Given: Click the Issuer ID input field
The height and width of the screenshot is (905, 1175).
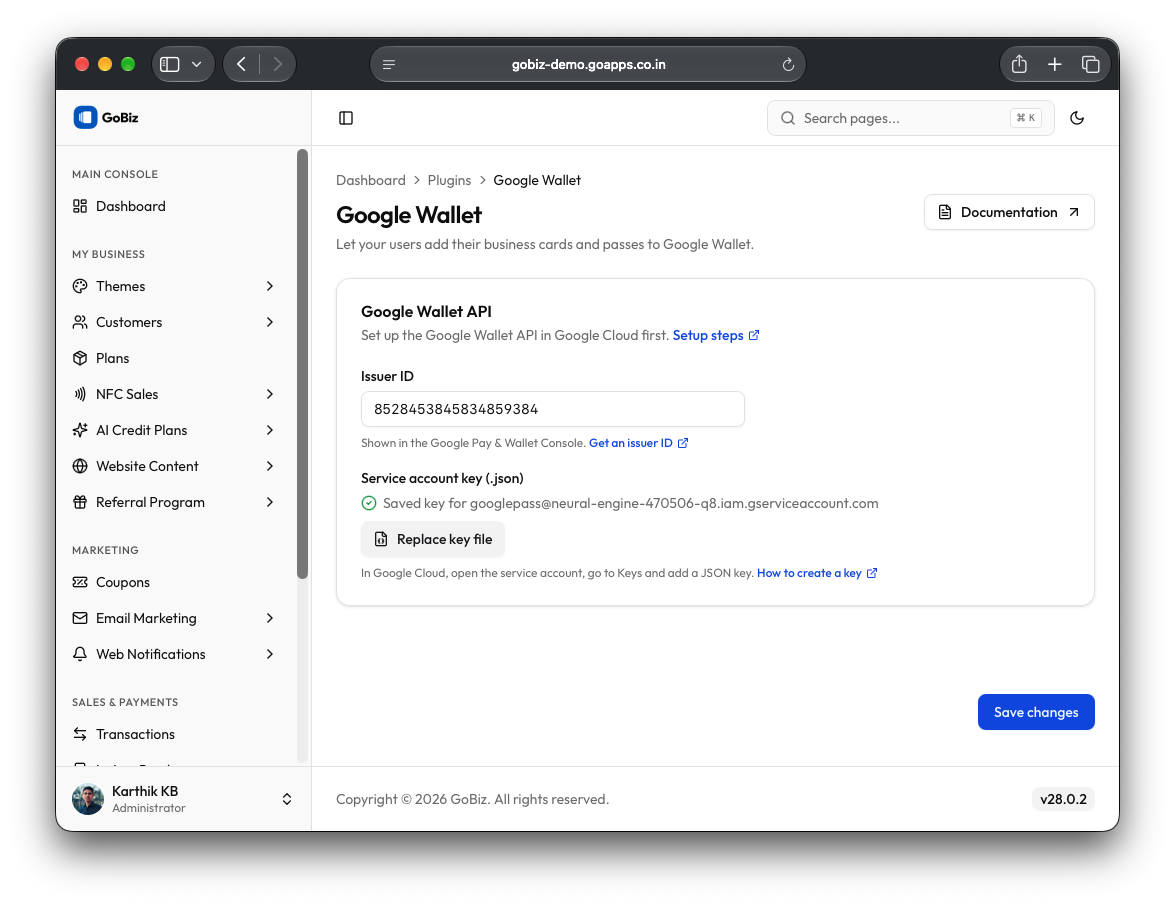Looking at the screenshot, I should coord(553,409).
